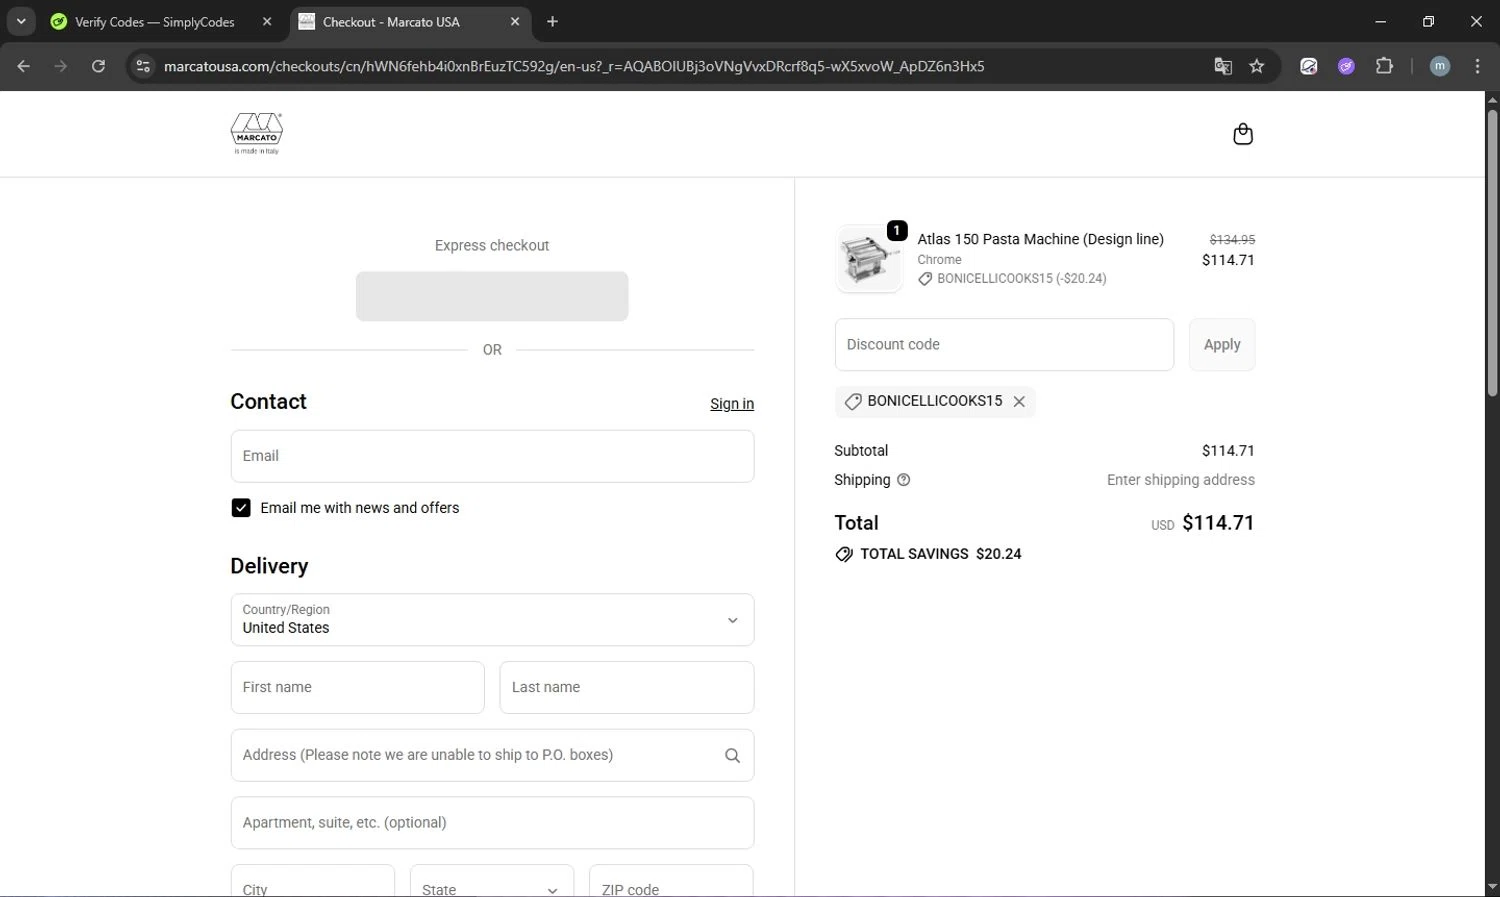Focus the Discount code field
This screenshot has width=1500, height=897.
1004,345
